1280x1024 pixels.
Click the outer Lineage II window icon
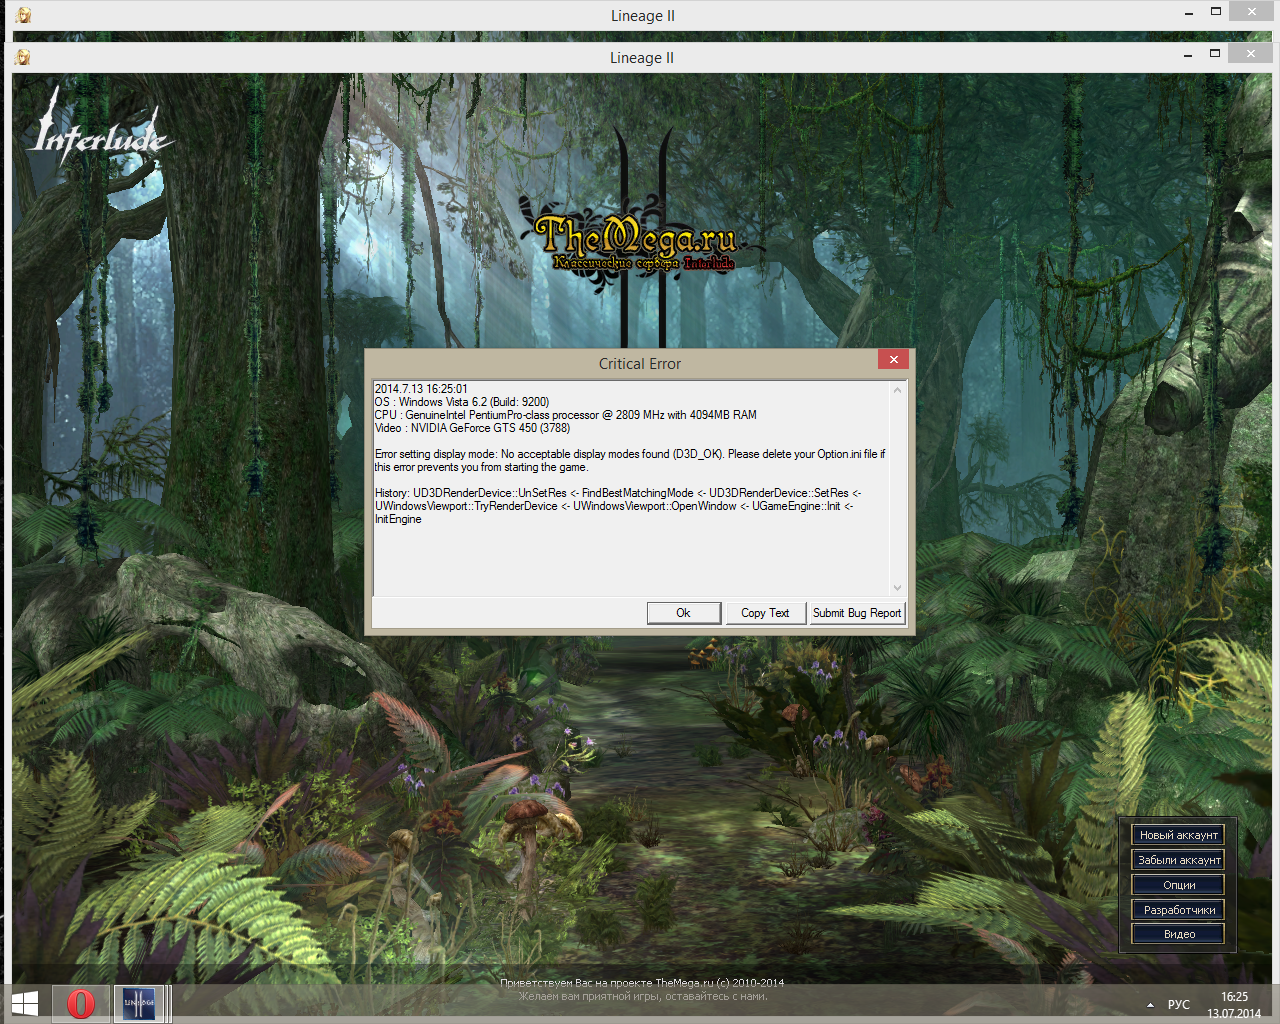click(x=24, y=16)
